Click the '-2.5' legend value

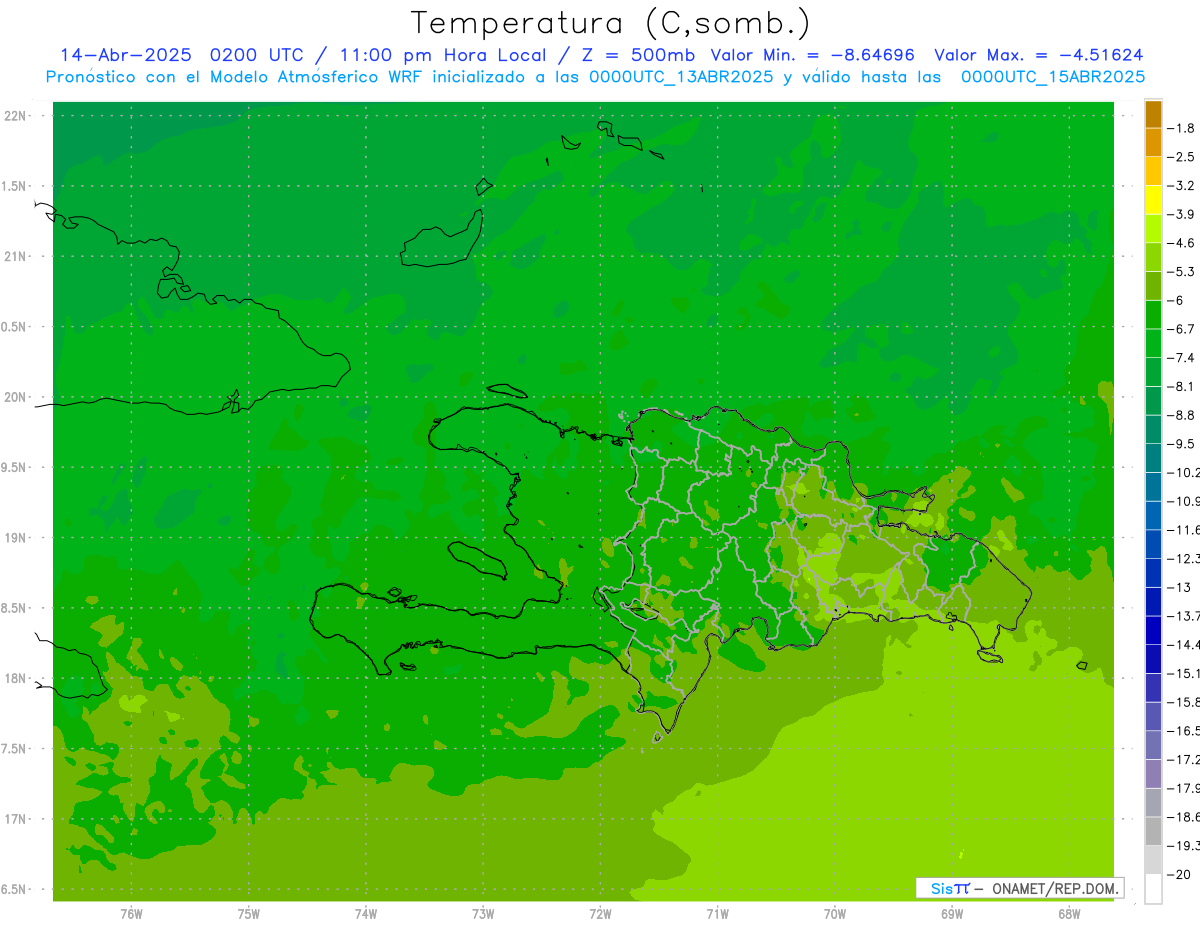pos(1181,157)
